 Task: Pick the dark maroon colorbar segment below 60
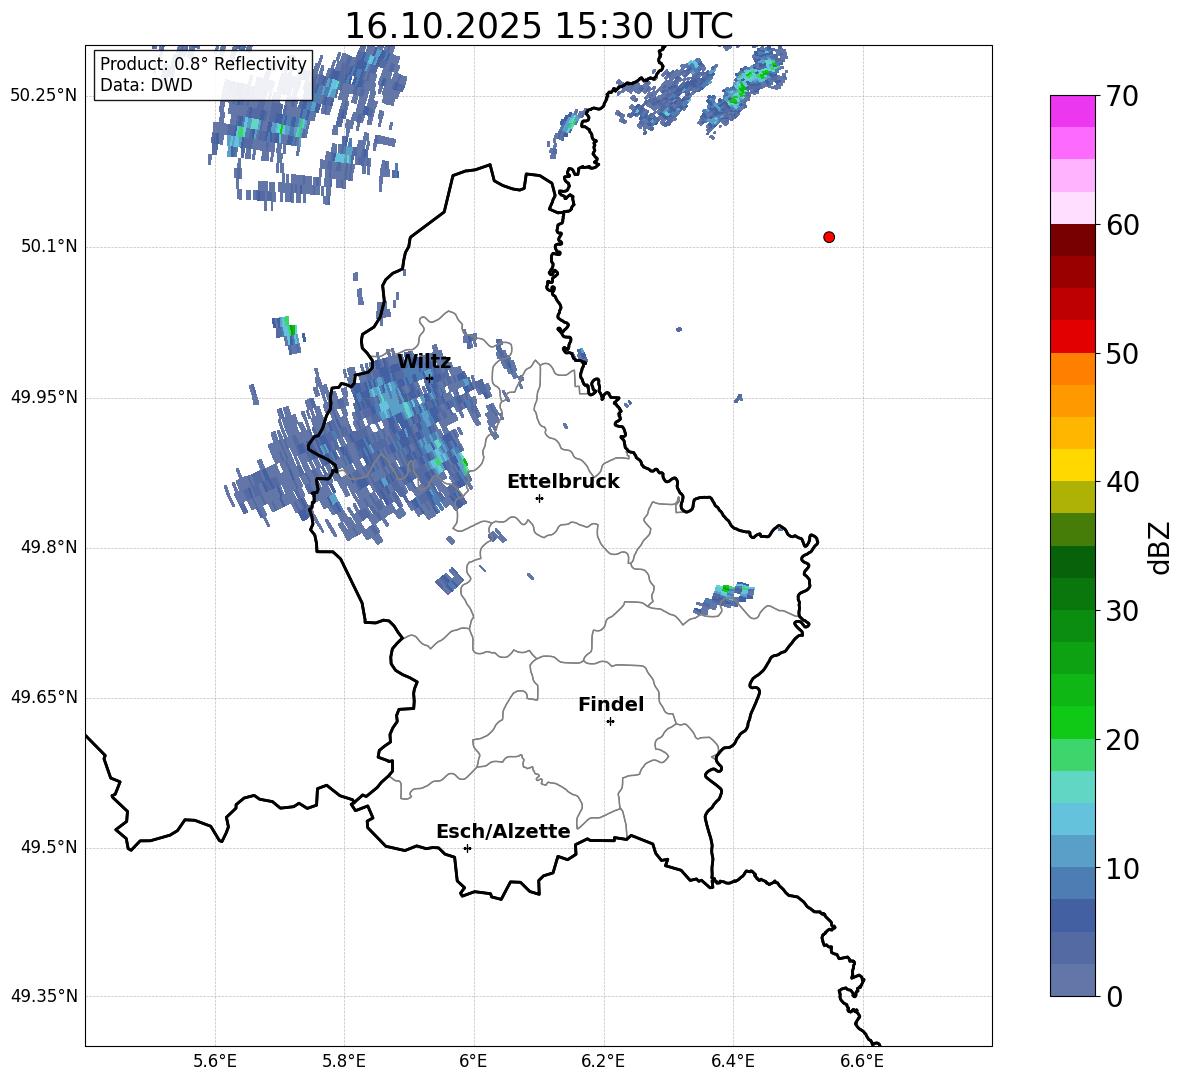pyautogui.click(x=1072, y=240)
